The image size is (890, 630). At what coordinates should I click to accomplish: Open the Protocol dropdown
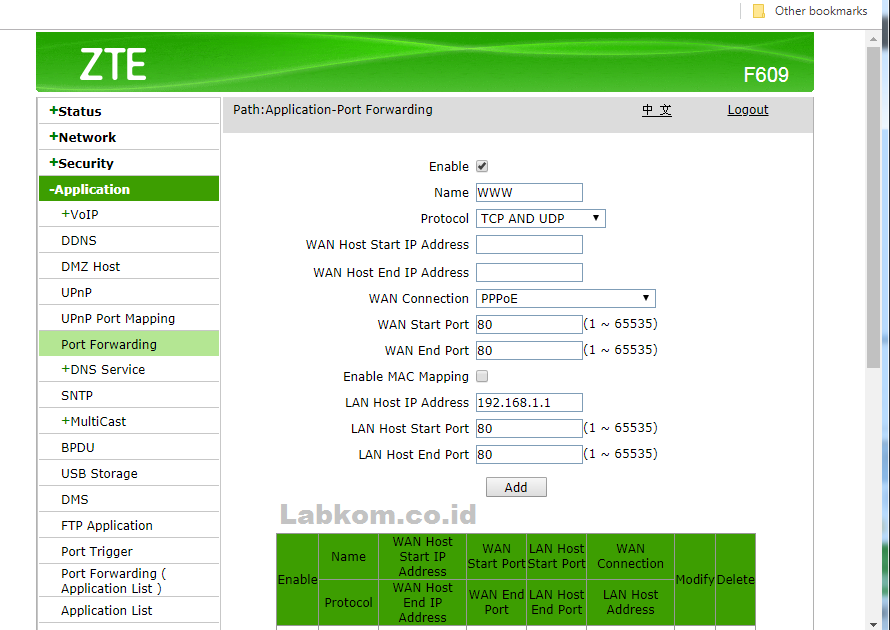click(540, 219)
